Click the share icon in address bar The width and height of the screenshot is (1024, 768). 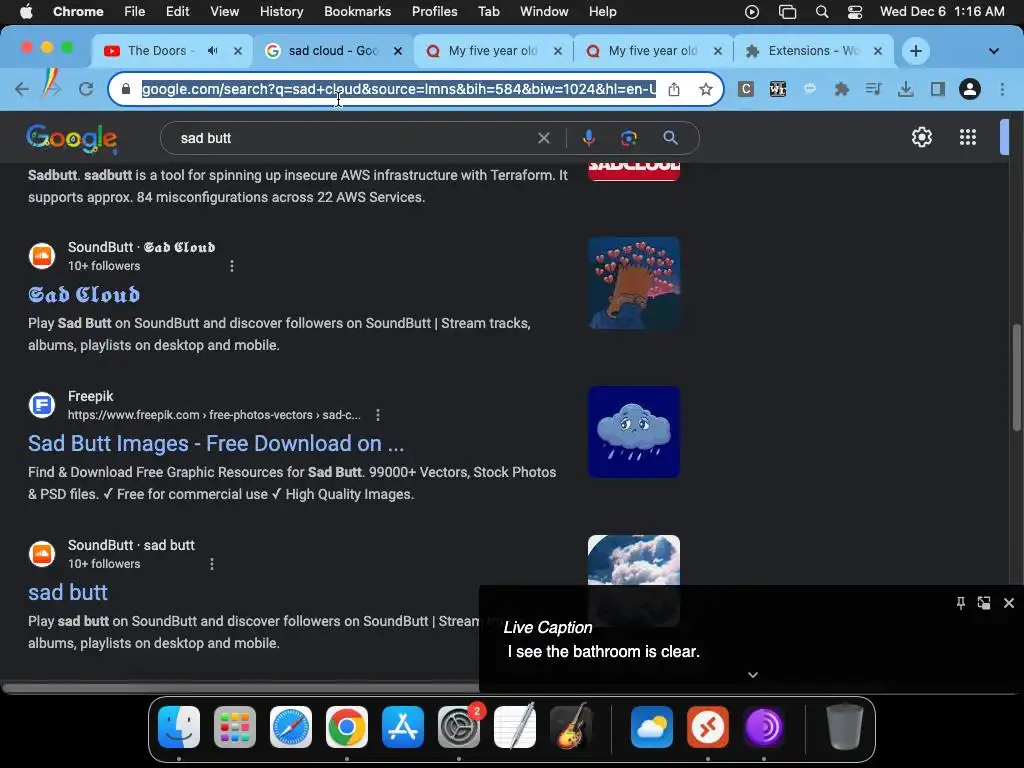click(x=674, y=89)
